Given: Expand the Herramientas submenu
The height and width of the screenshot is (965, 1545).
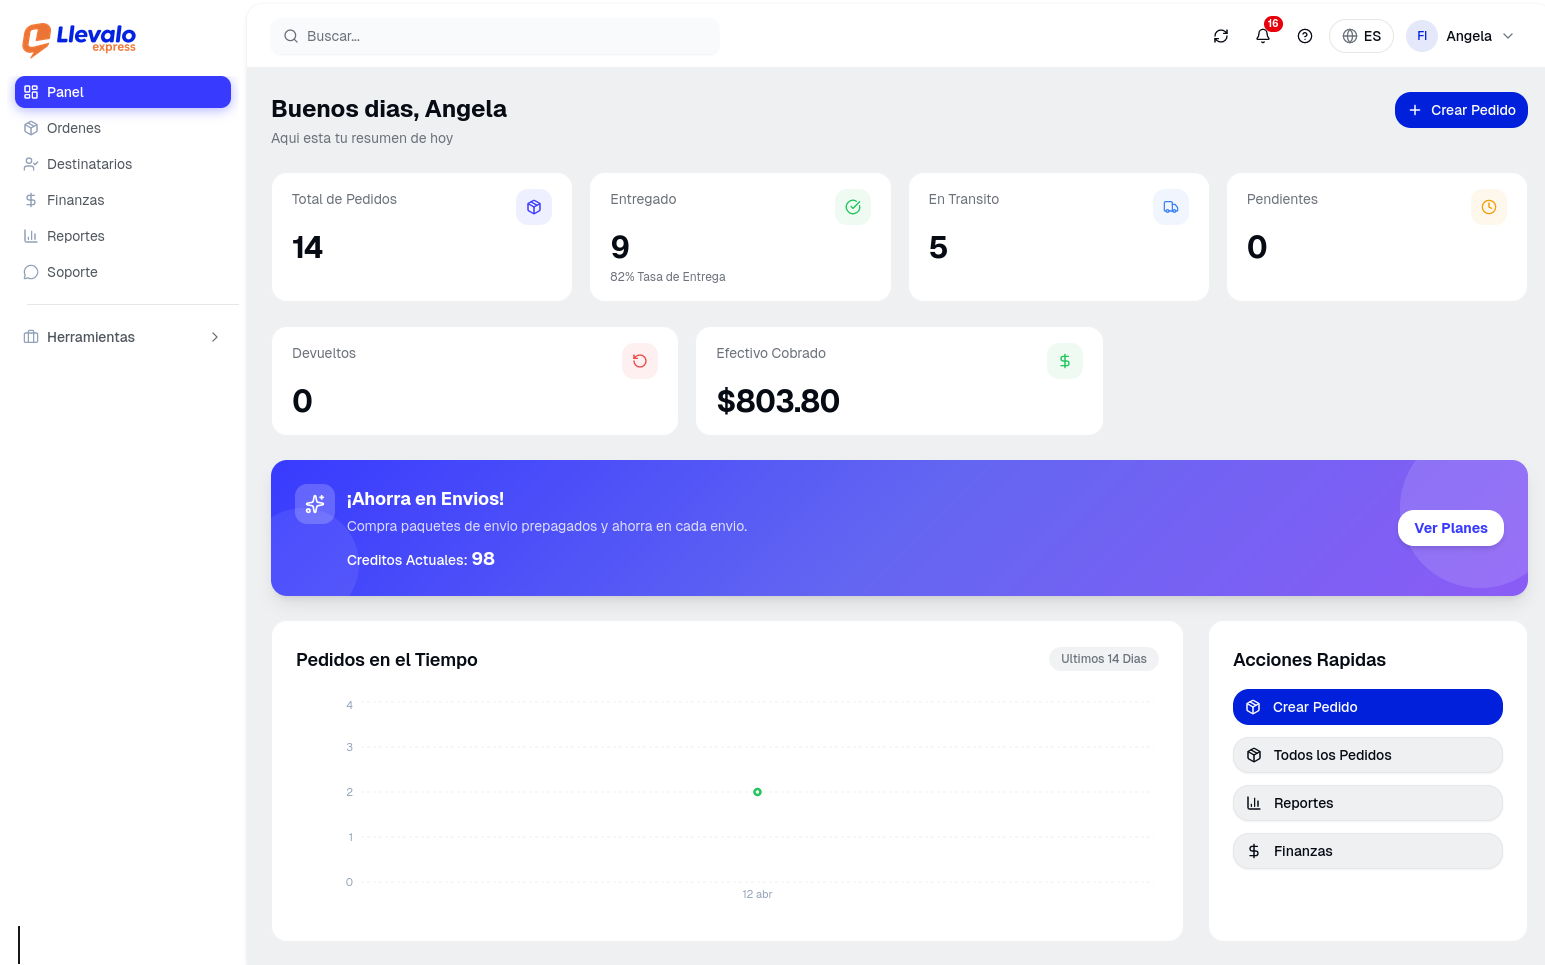Looking at the screenshot, I should (x=122, y=337).
